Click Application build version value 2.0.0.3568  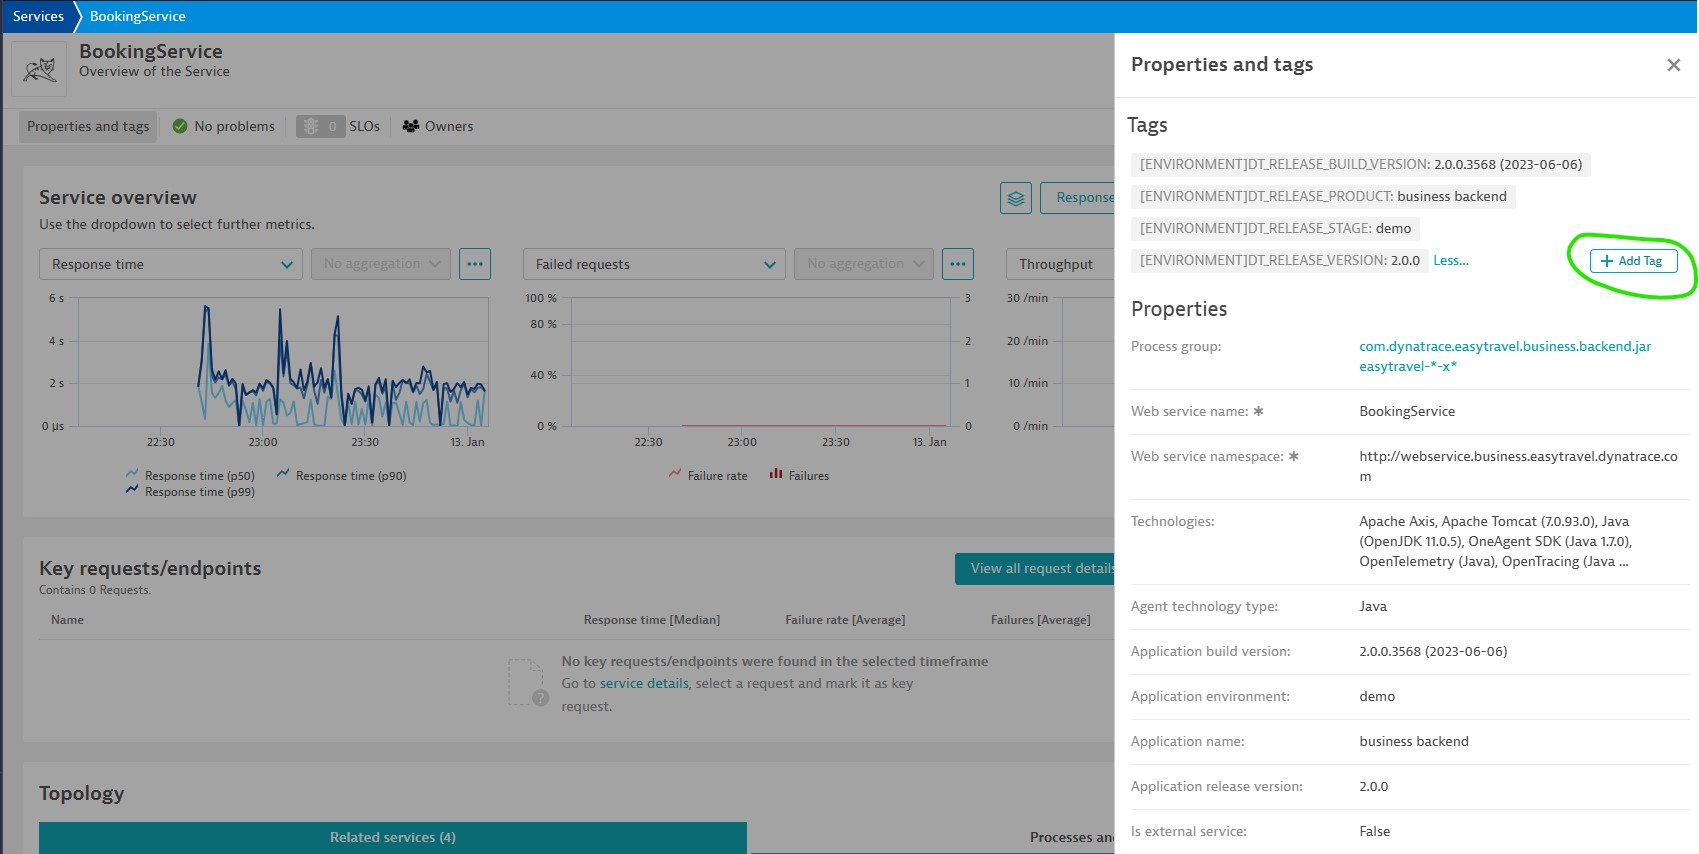tap(1433, 651)
